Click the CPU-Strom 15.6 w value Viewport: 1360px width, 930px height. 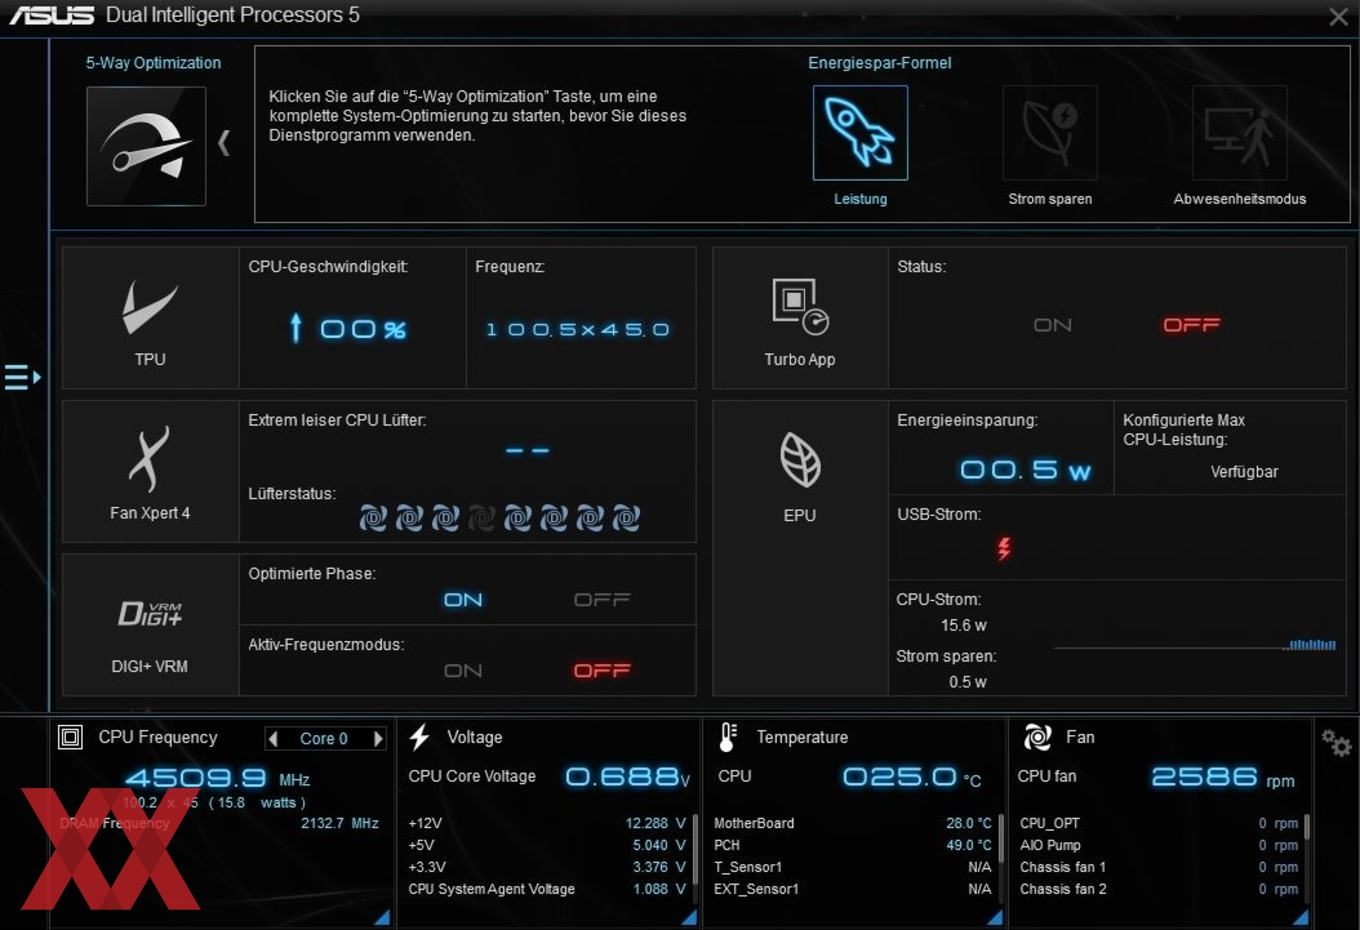(x=963, y=625)
